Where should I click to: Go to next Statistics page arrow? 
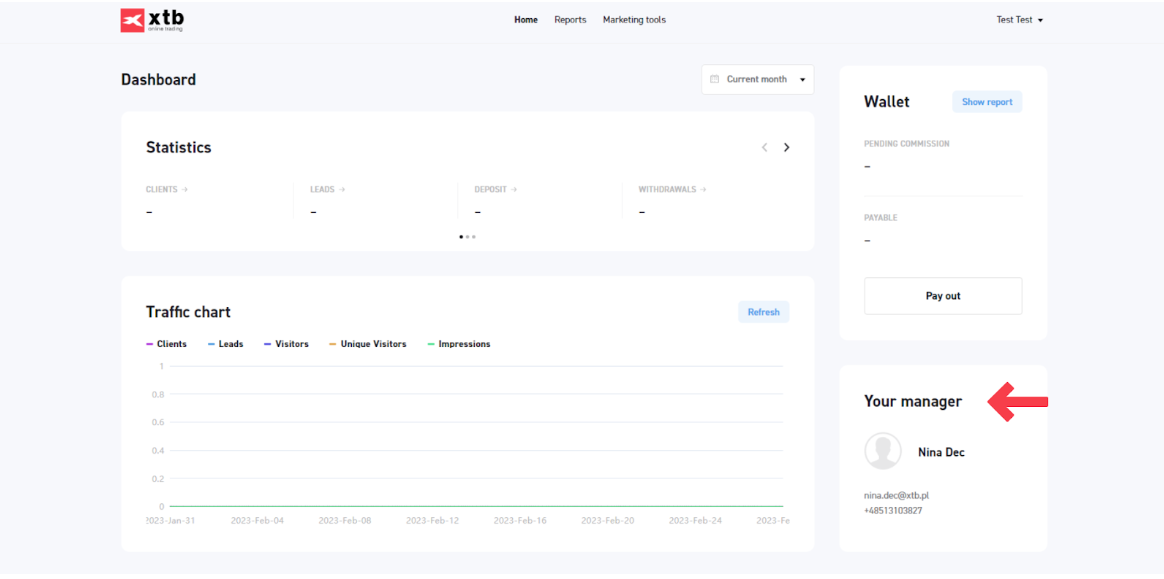(787, 147)
